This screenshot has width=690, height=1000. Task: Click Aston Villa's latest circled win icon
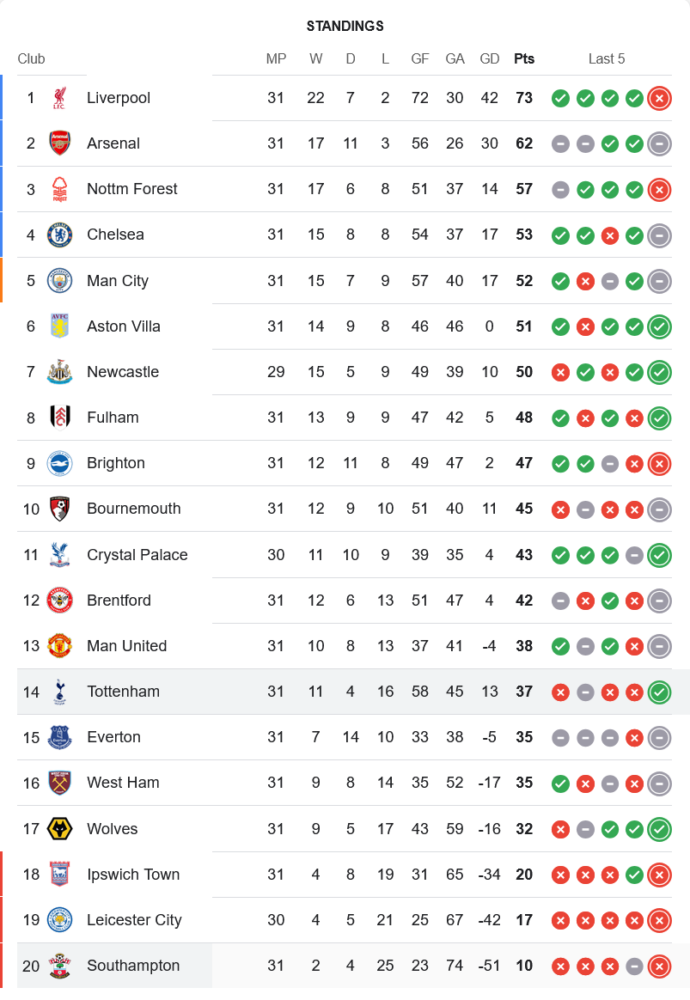pos(659,326)
